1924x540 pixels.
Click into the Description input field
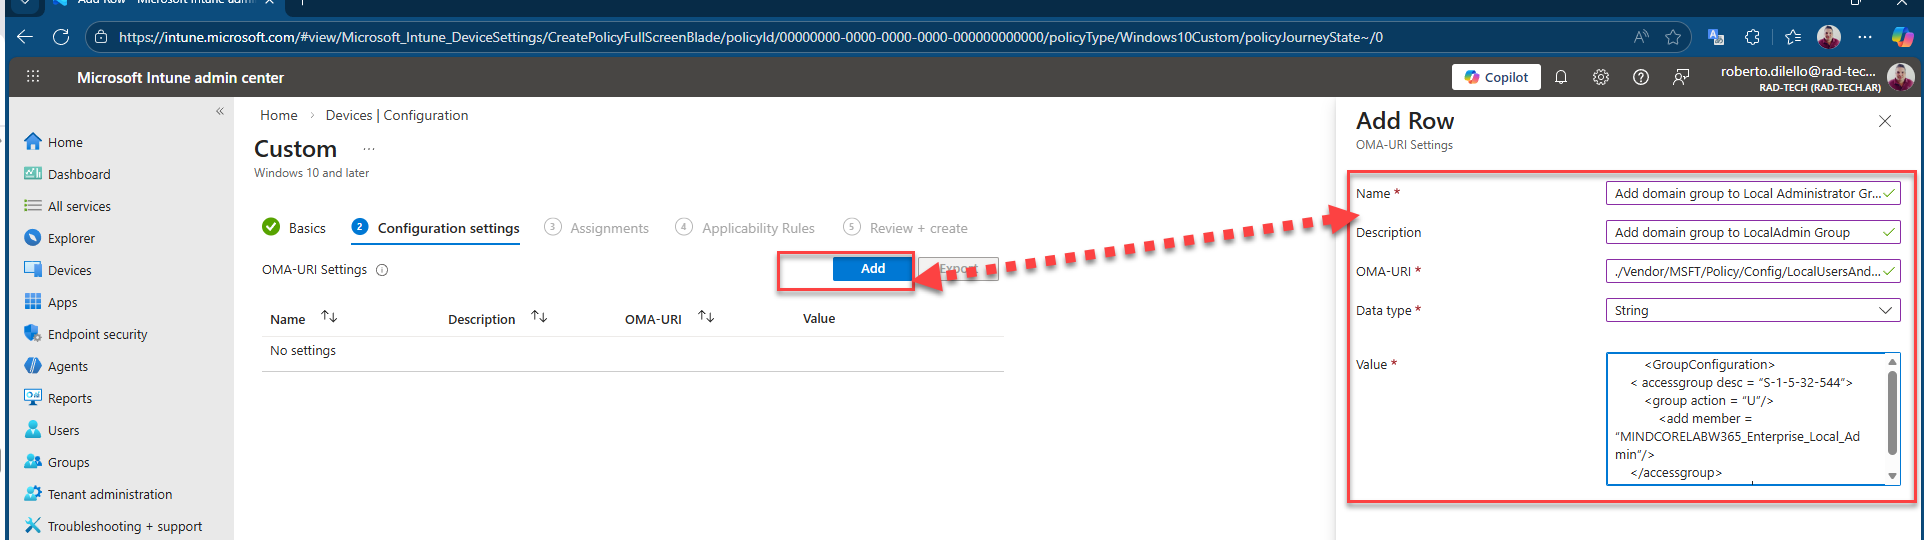point(1743,232)
